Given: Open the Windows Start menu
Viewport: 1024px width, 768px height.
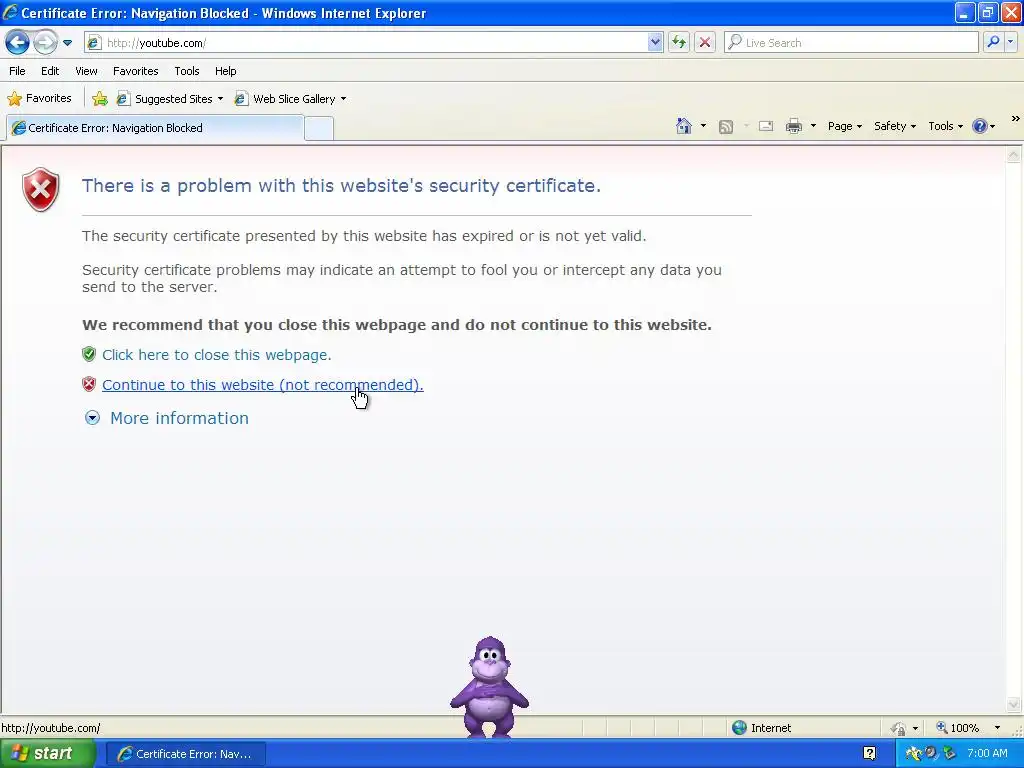Looking at the screenshot, I should point(48,754).
